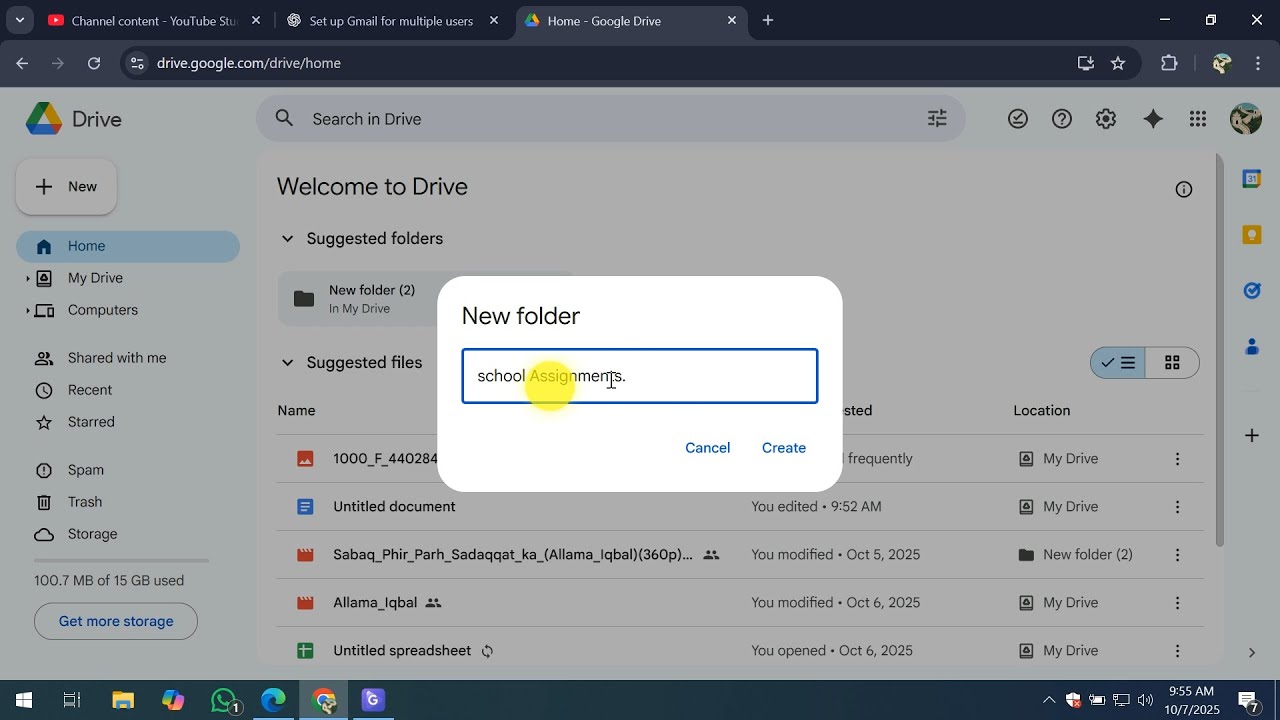The height and width of the screenshot is (720, 1280).
Task: Collapse Suggested files section
Action: click(x=287, y=363)
